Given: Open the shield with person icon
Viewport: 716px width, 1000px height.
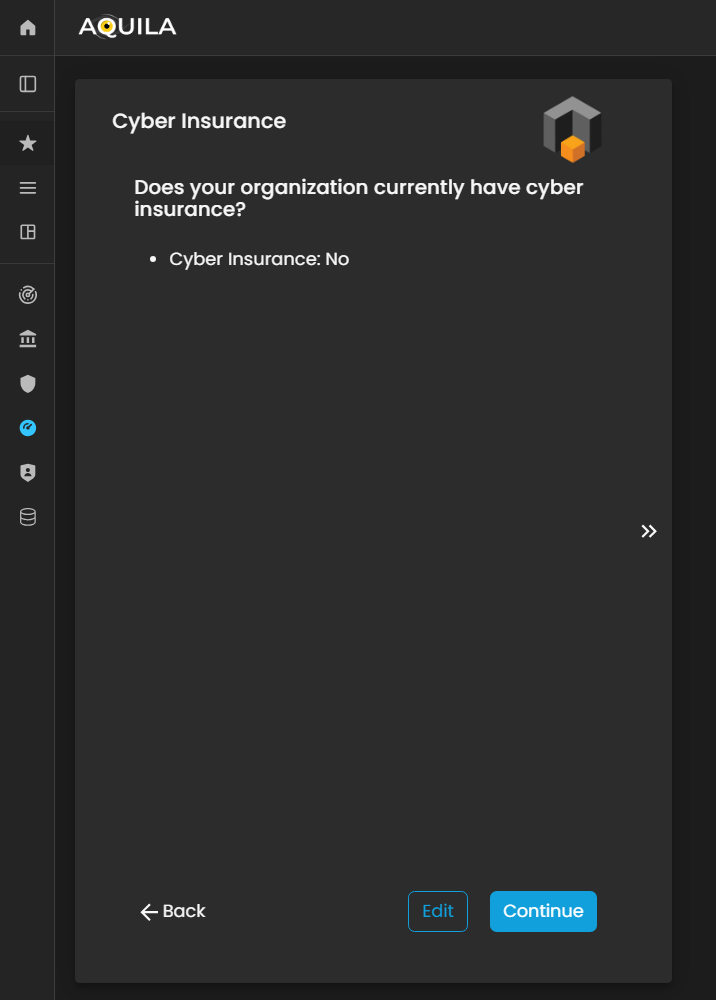Looking at the screenshot, I should (28, 473).
